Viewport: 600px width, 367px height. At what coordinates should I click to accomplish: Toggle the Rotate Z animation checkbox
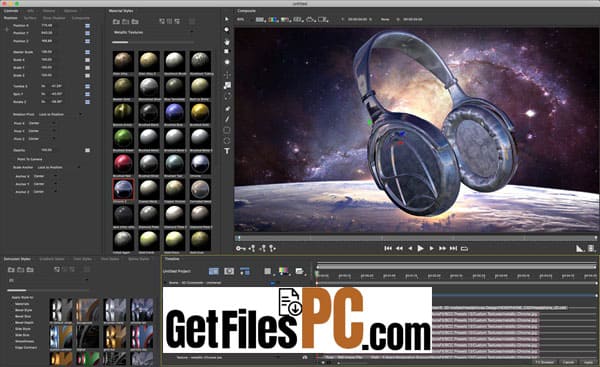[x=87, y=102]
